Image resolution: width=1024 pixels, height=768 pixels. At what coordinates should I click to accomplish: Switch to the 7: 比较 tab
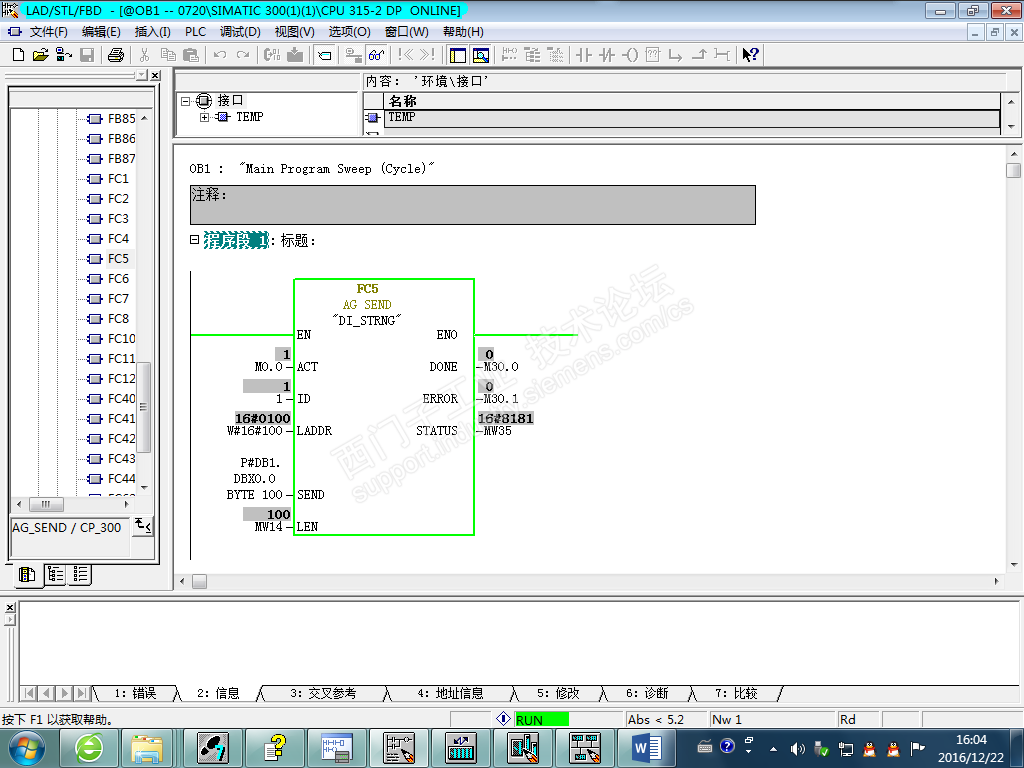(x=736, y=693)
